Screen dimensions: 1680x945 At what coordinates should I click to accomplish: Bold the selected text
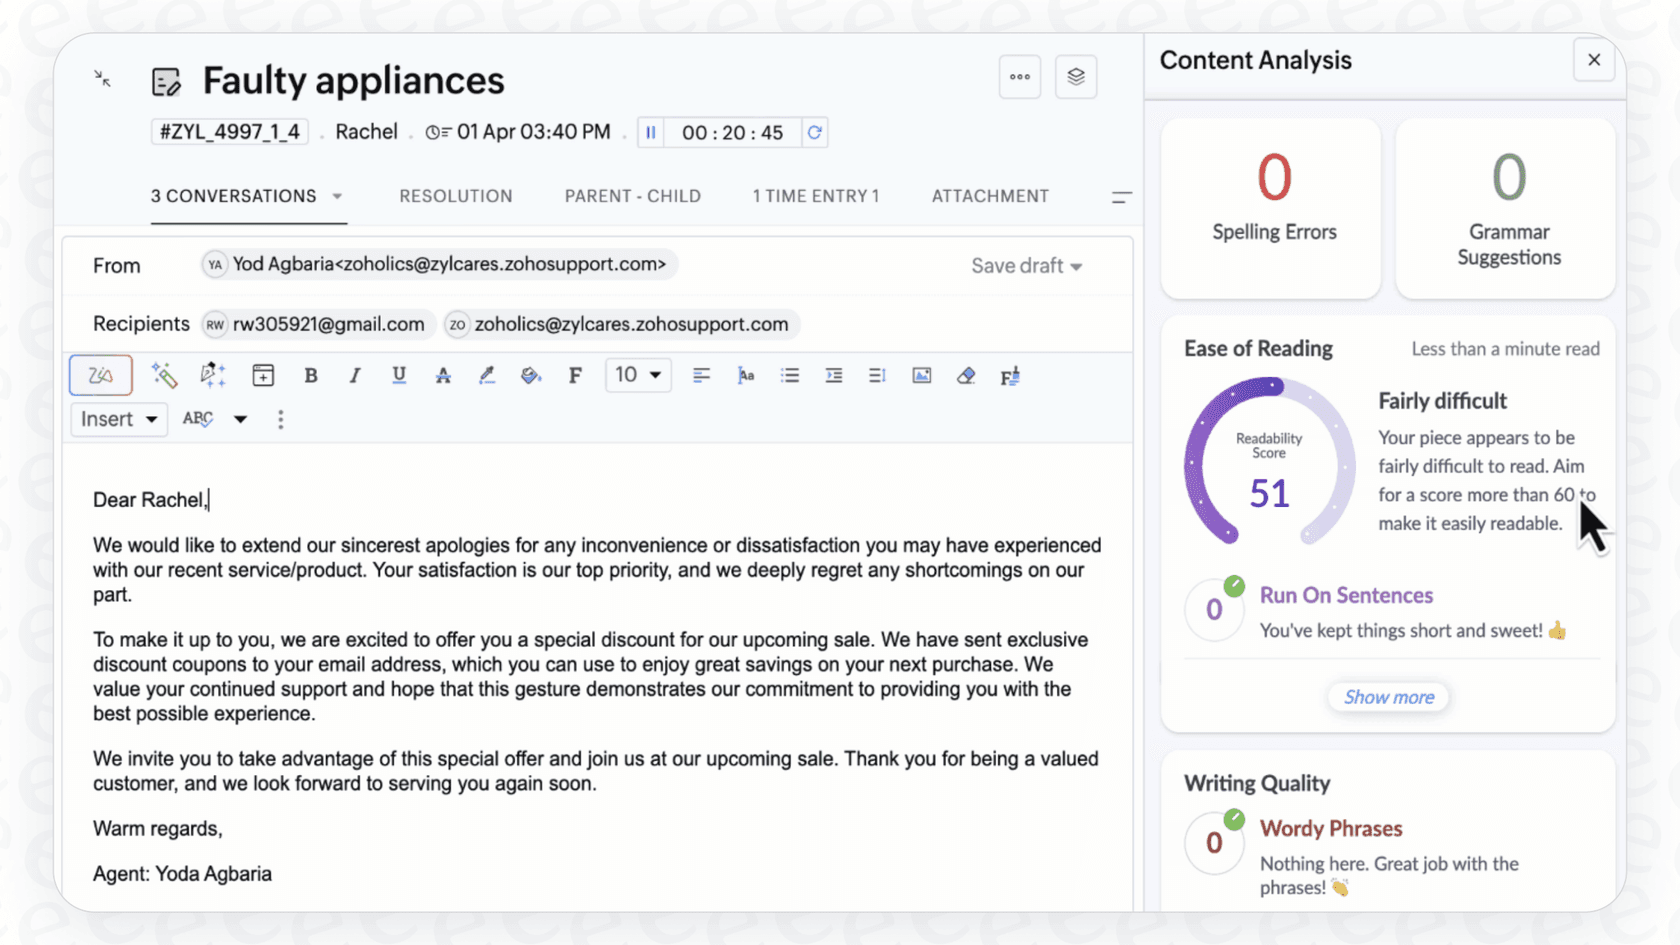pyautogui.click(x=310, y=375)
